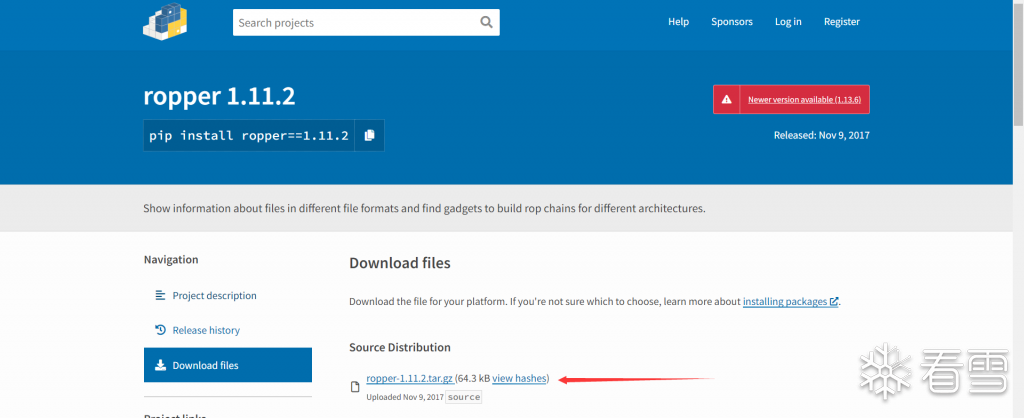Click the search magnifier icon
Viewport: 1024px width, 418px height.
(486, 22)
